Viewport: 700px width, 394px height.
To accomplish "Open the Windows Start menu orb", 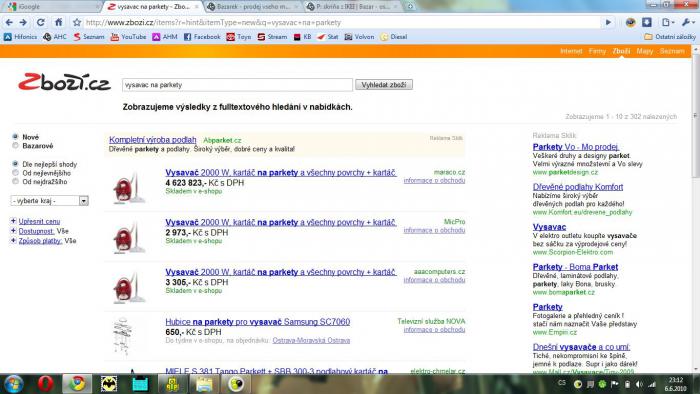I will coord(13,384).
